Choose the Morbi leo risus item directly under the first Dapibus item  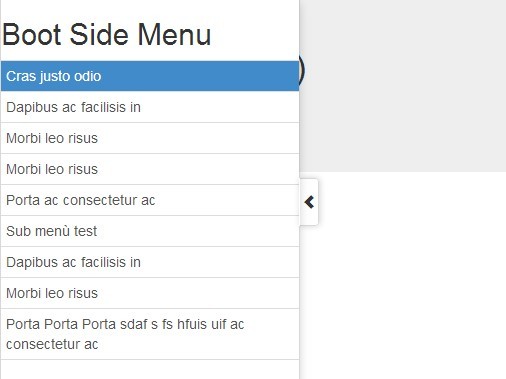coord(150,138)
